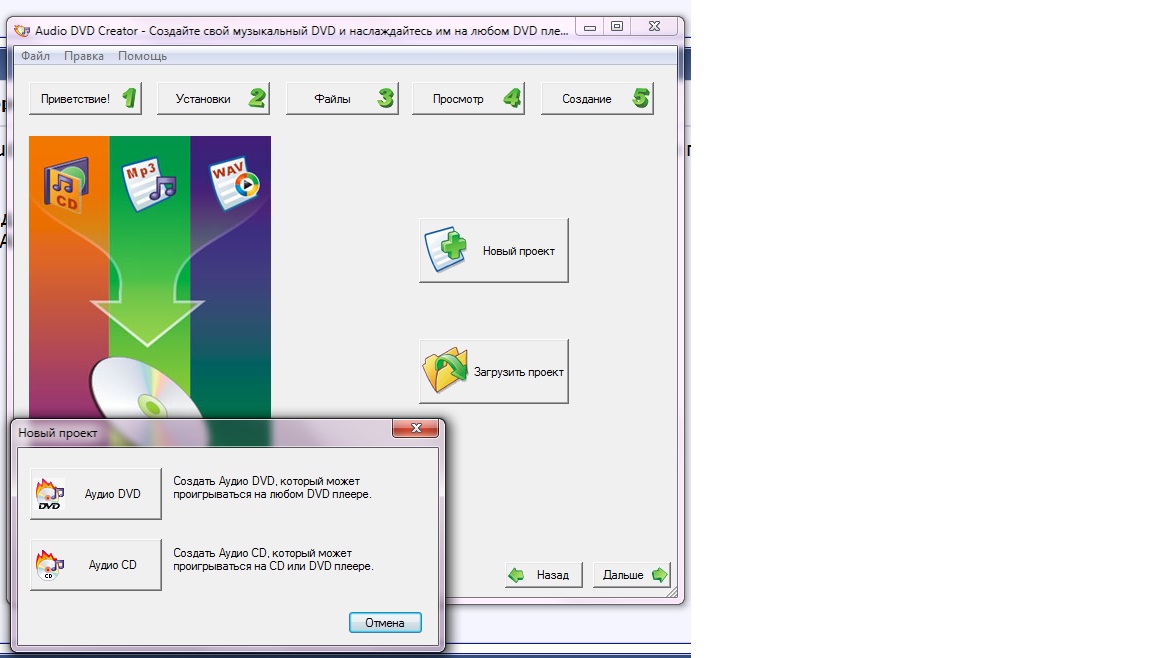Click the New Project document plus icon

click(x=446, y=251)
